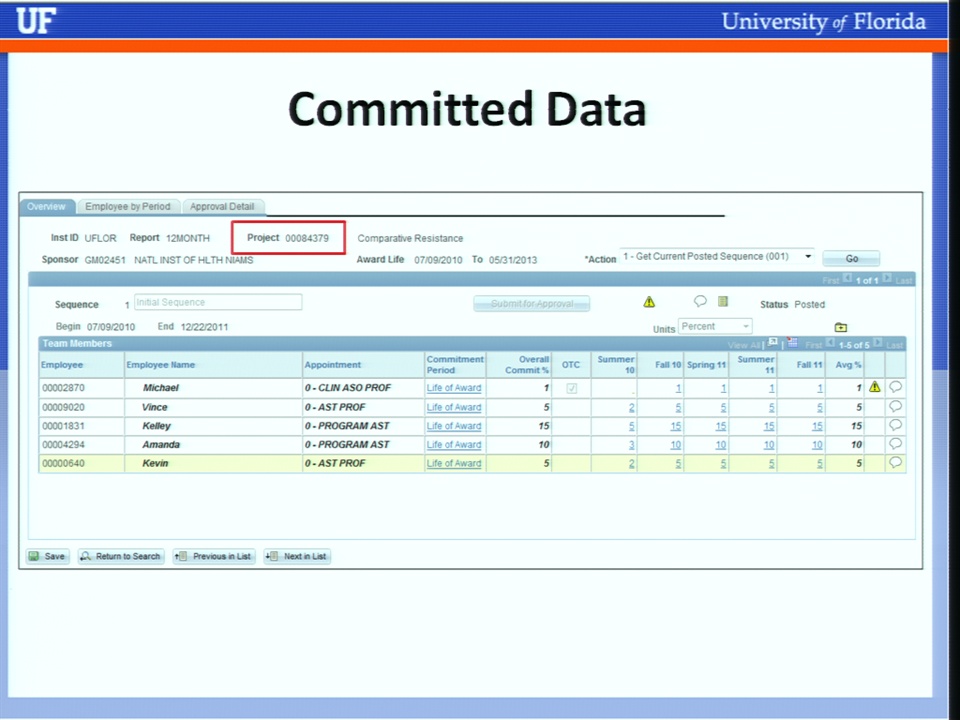
Task: Open Michael's Life of Award link
Action: click(x=454, y=388)
